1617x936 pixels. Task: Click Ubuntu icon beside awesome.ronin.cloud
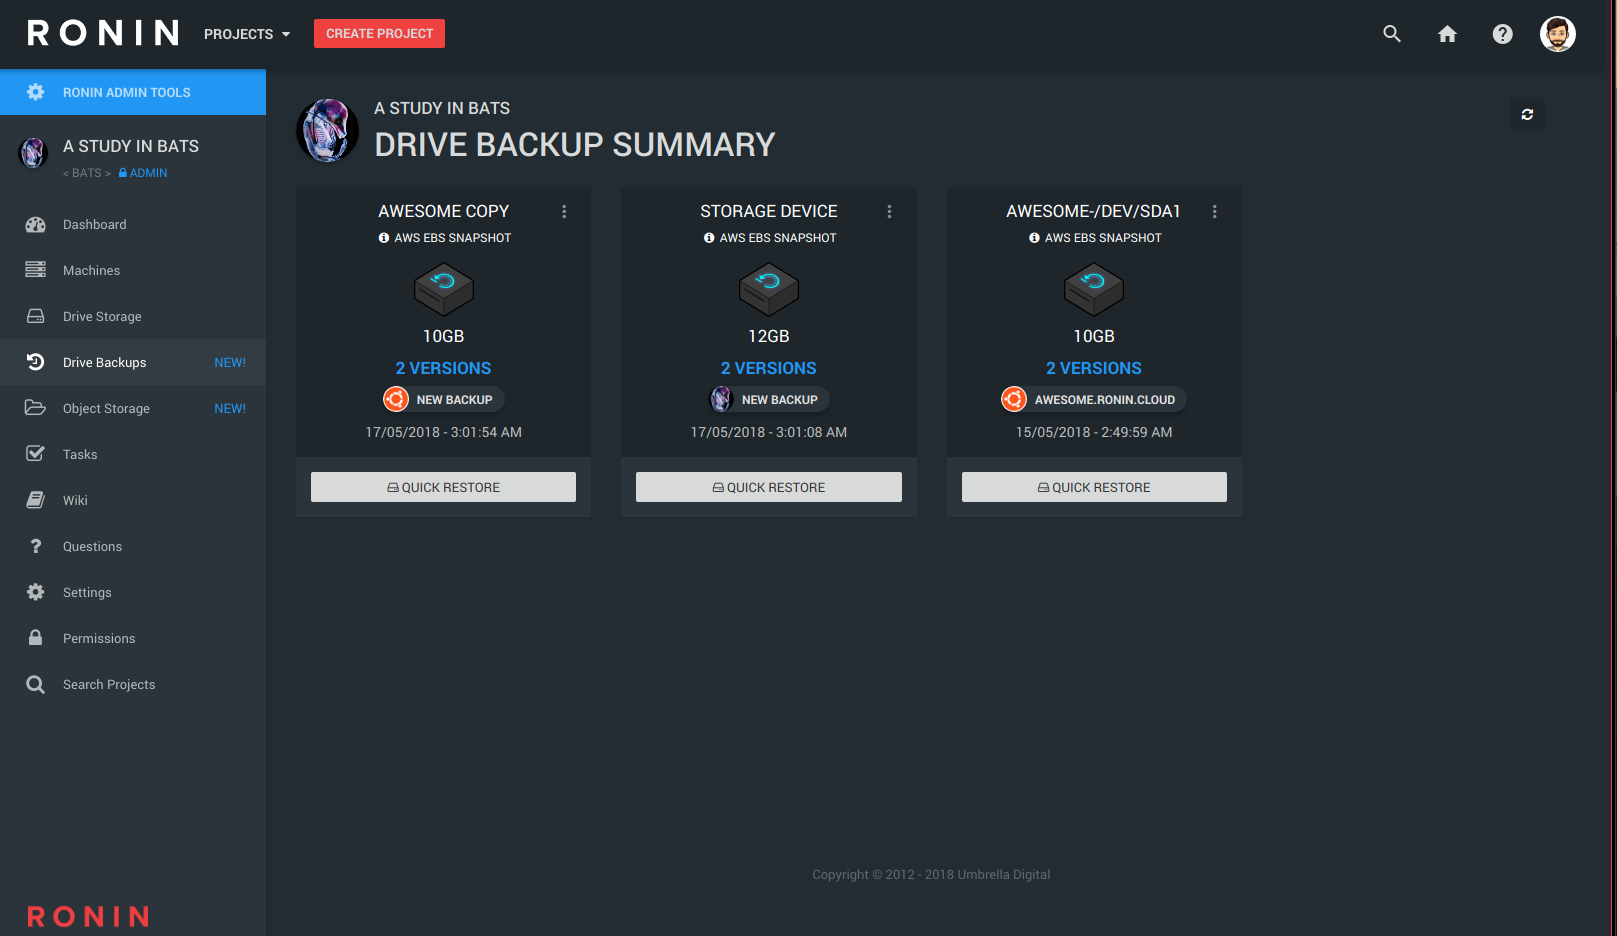1014,399
